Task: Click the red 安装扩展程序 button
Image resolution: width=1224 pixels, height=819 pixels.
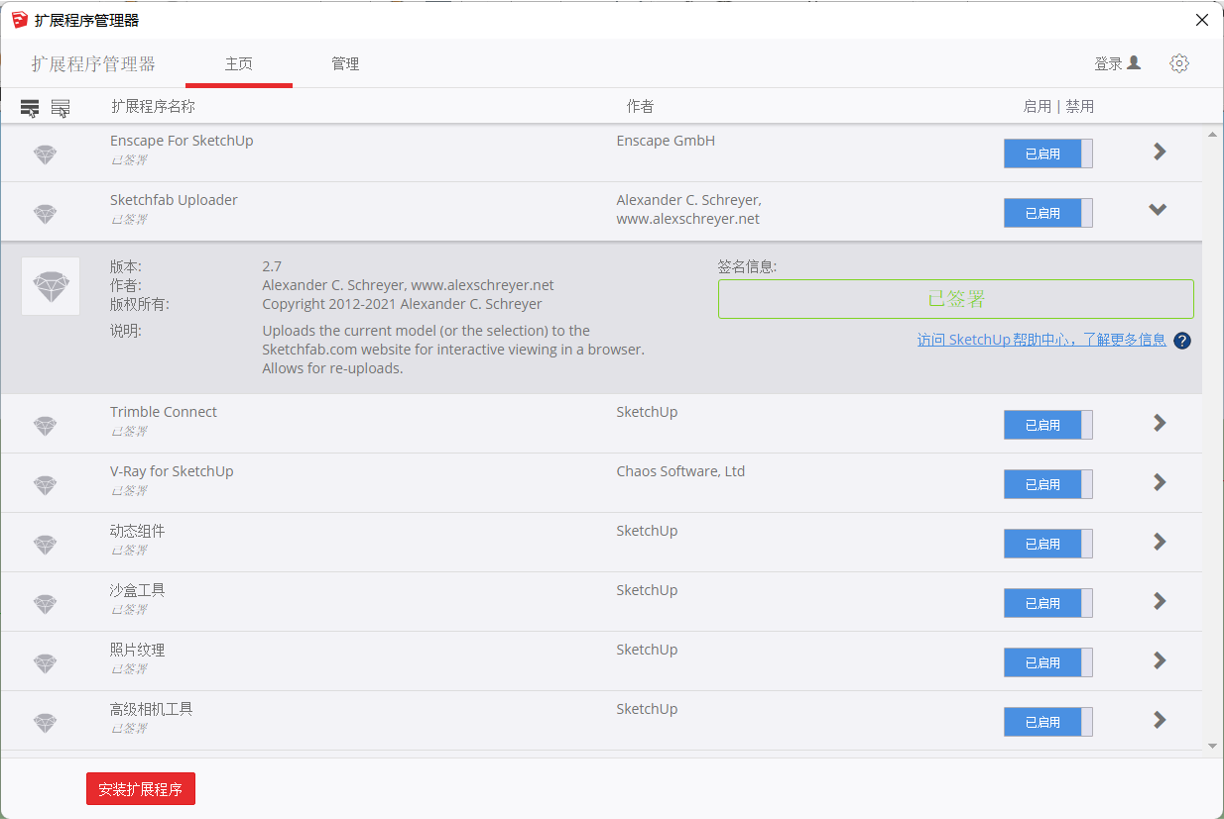Action: point(141,789)
